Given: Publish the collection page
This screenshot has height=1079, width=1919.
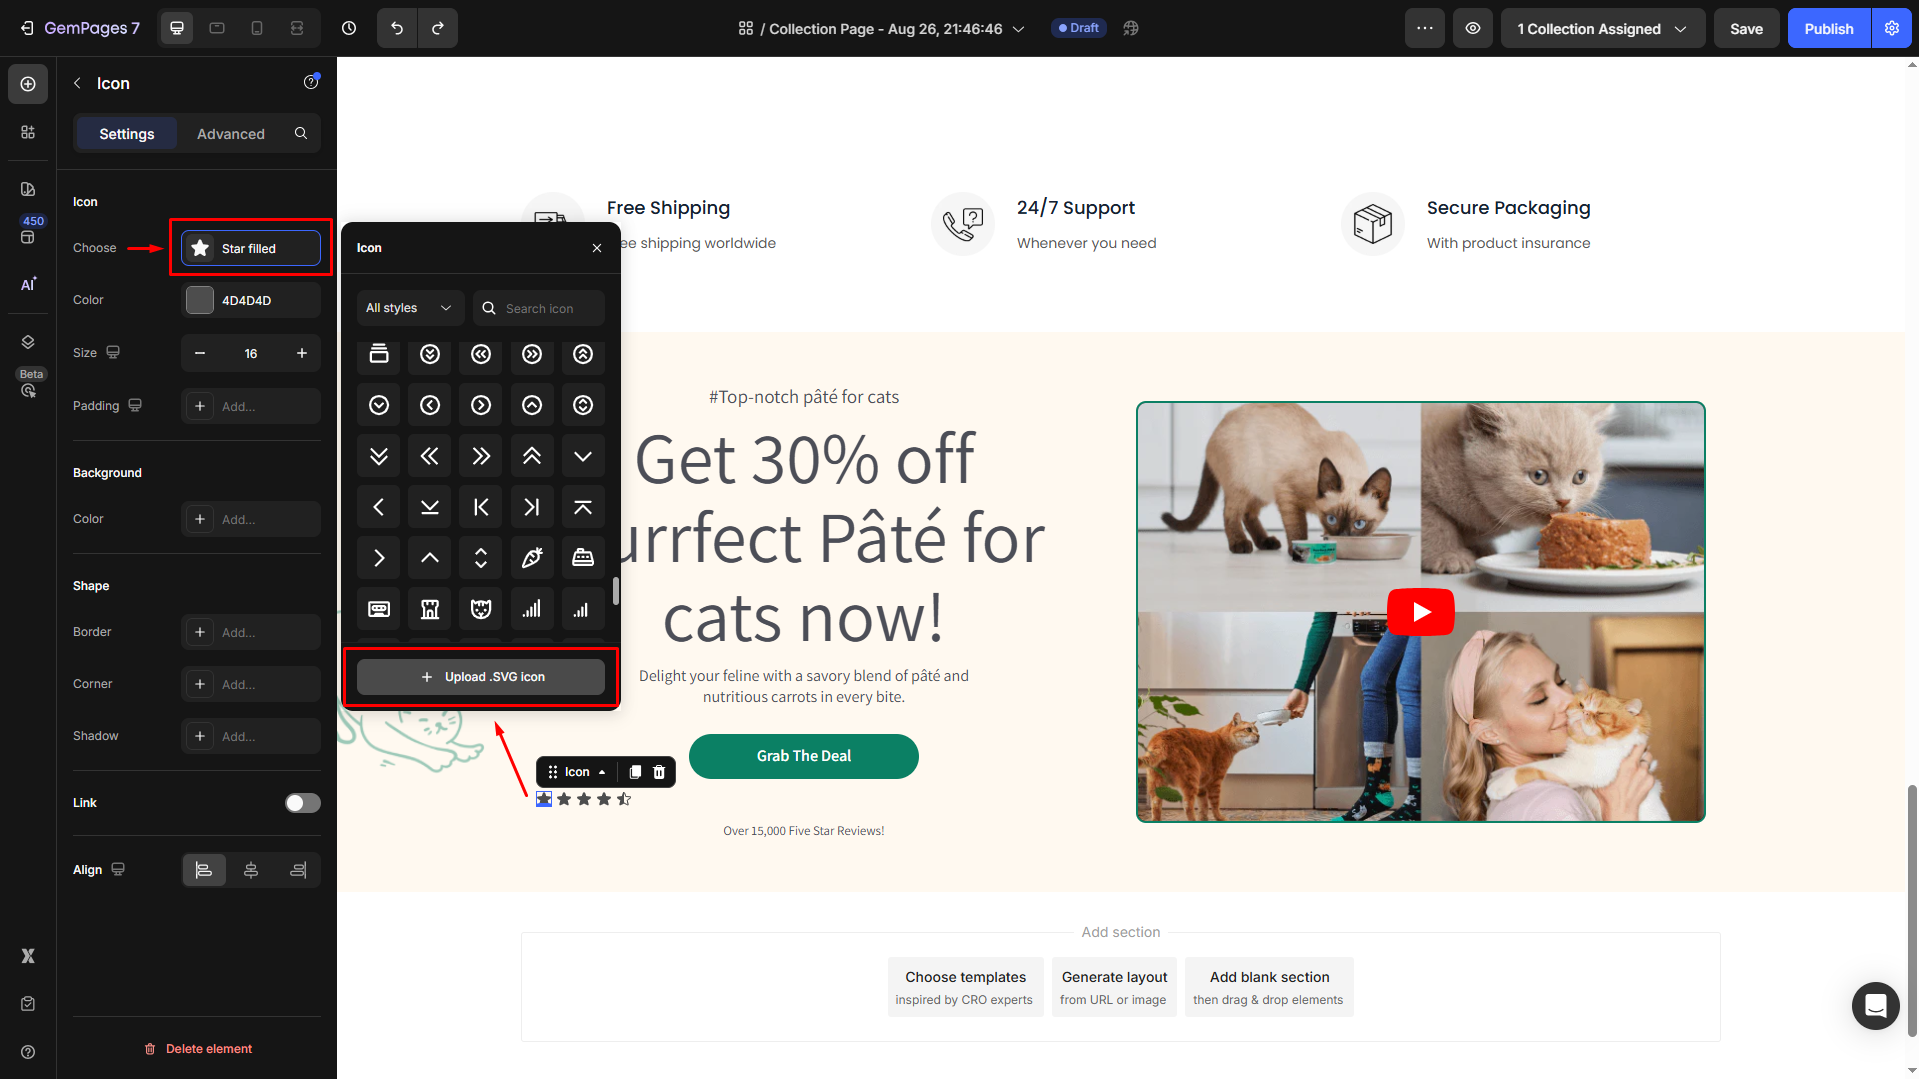Looking at the screenshot, I should [x=1829, y=28].
